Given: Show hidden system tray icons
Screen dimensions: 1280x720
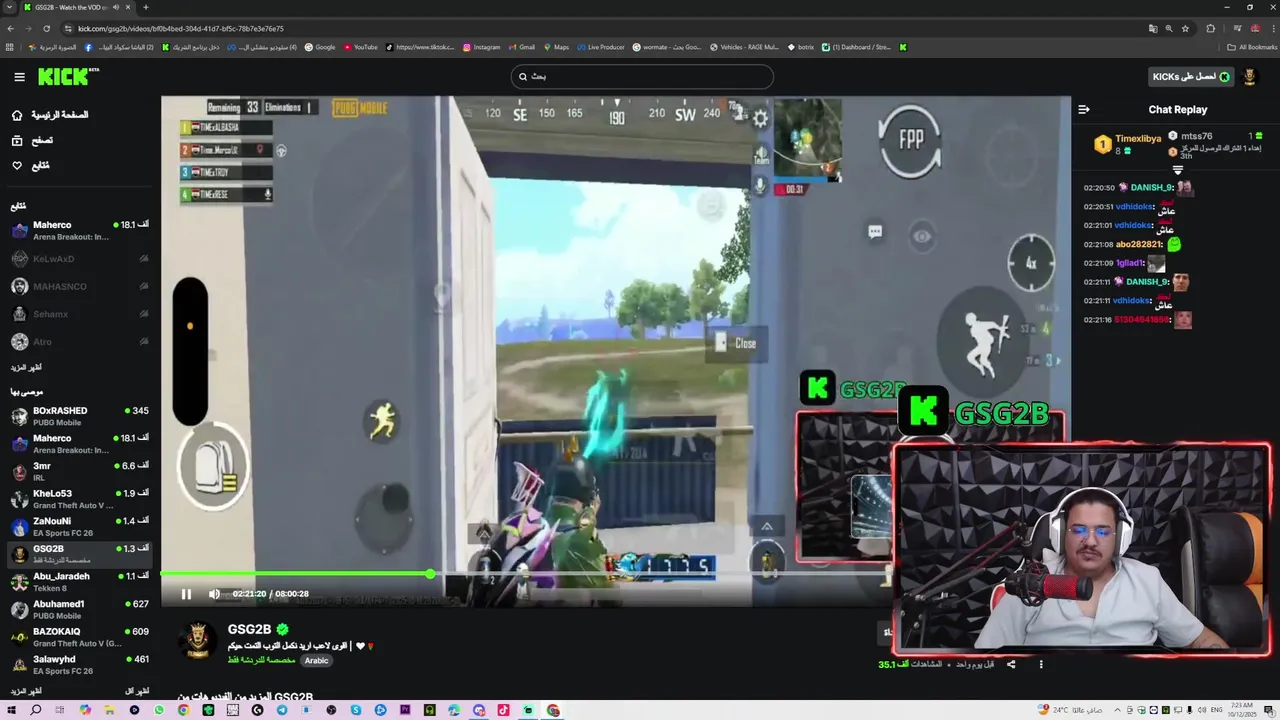Looking at the screenshot, I should [1117, 710].
